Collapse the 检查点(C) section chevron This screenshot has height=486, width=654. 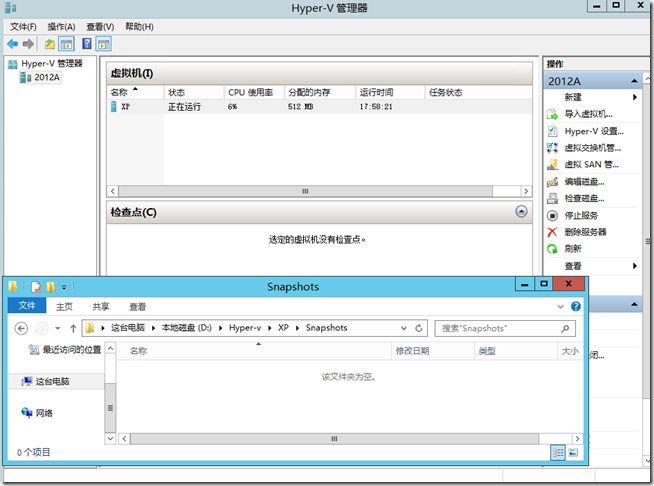[x=521, y=212]
